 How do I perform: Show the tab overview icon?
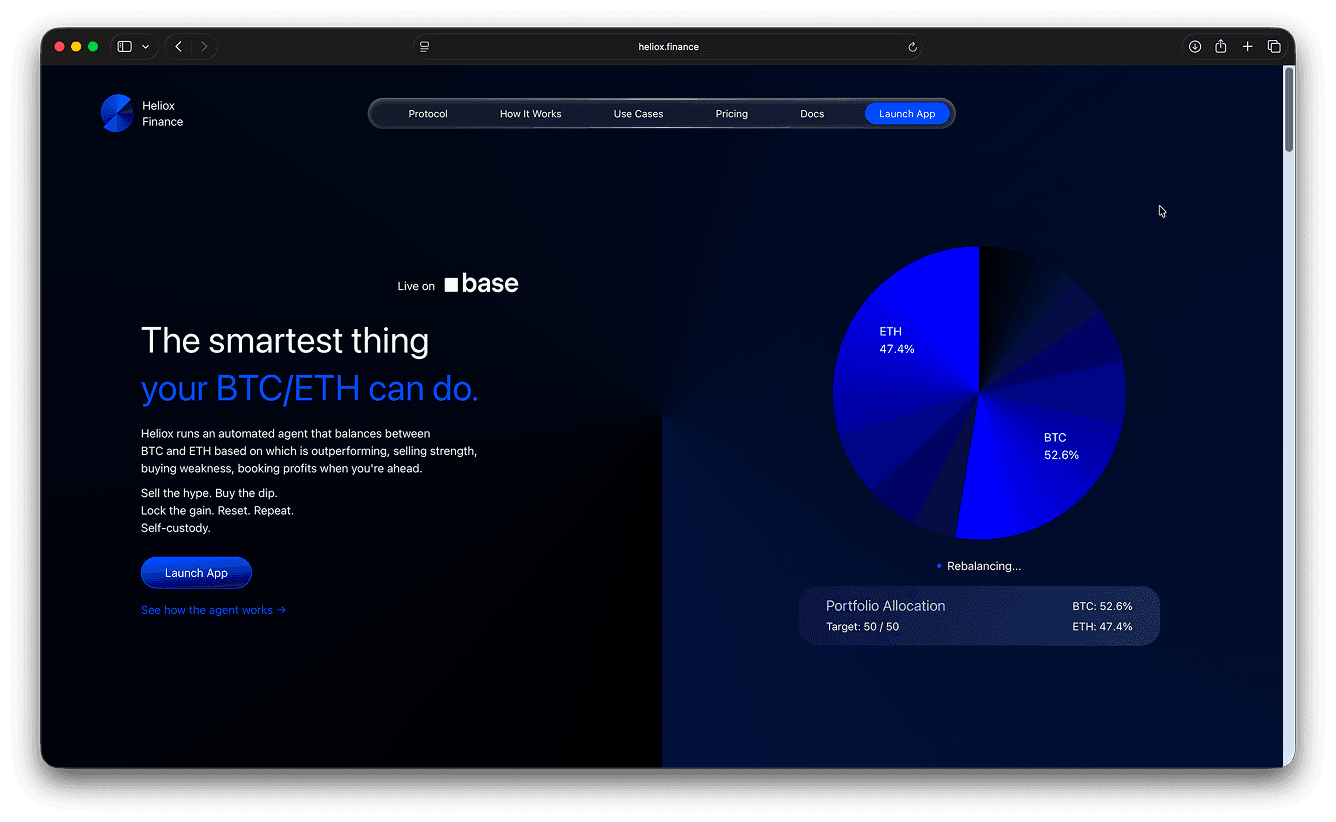pos(1274,47)
